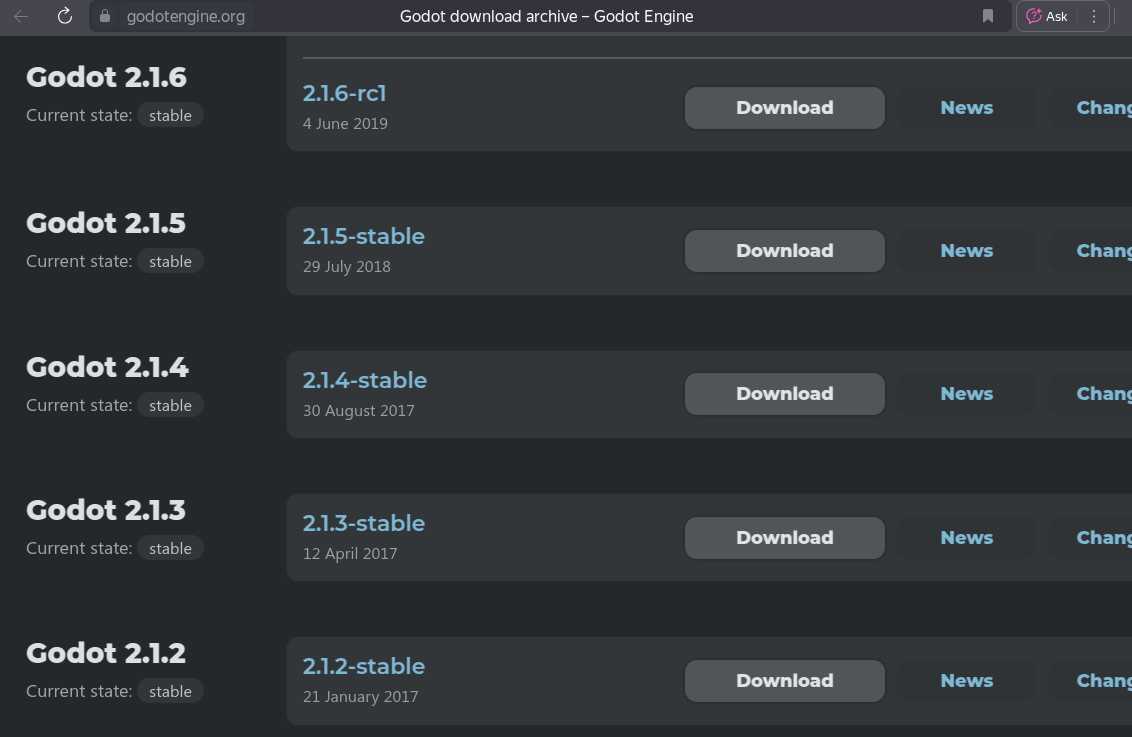Open News for 2.1.6-rc1
This screenshot has width=1132, height=737.
(x=966, y=108)
